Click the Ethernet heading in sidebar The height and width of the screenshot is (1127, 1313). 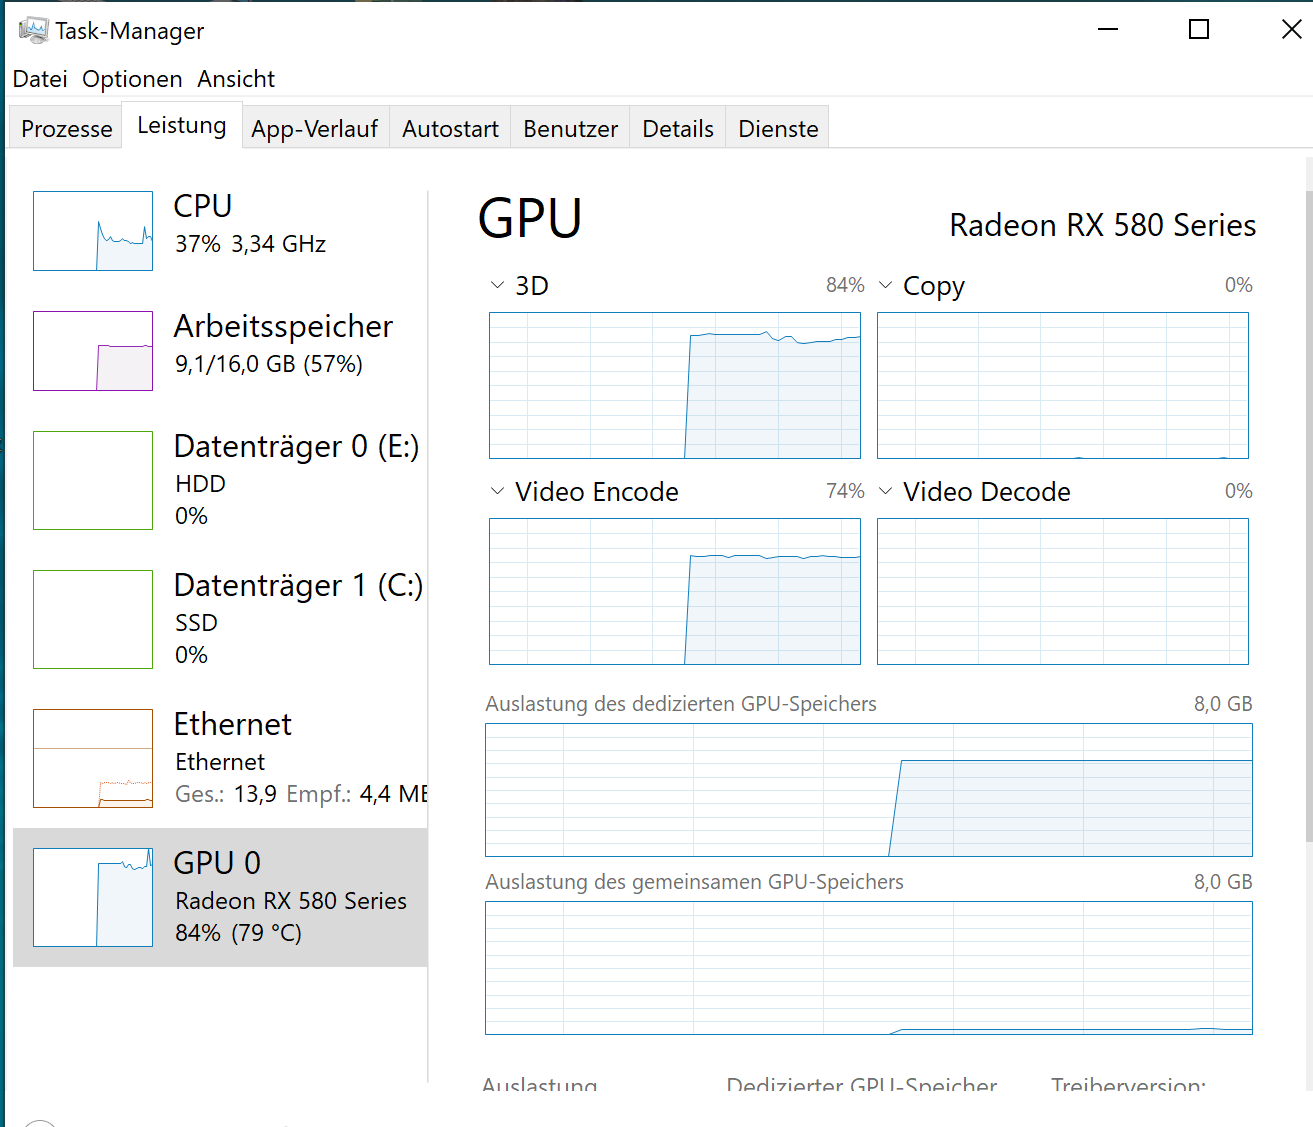(x=233, y=724)
